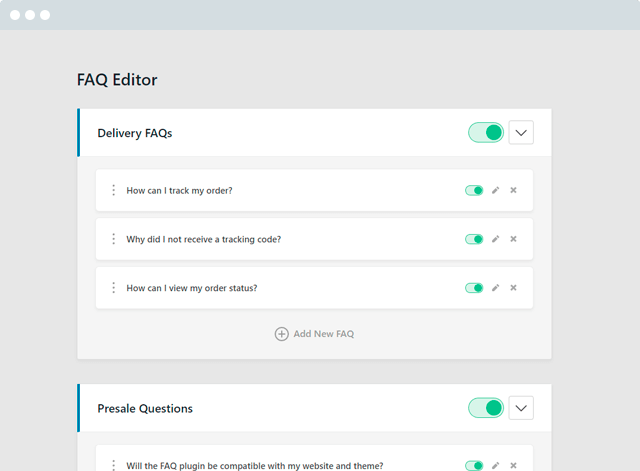Screen dimensions: 640x471
Task: Open 'How can I view my order status?' question
Action: (x=192, y=288)
